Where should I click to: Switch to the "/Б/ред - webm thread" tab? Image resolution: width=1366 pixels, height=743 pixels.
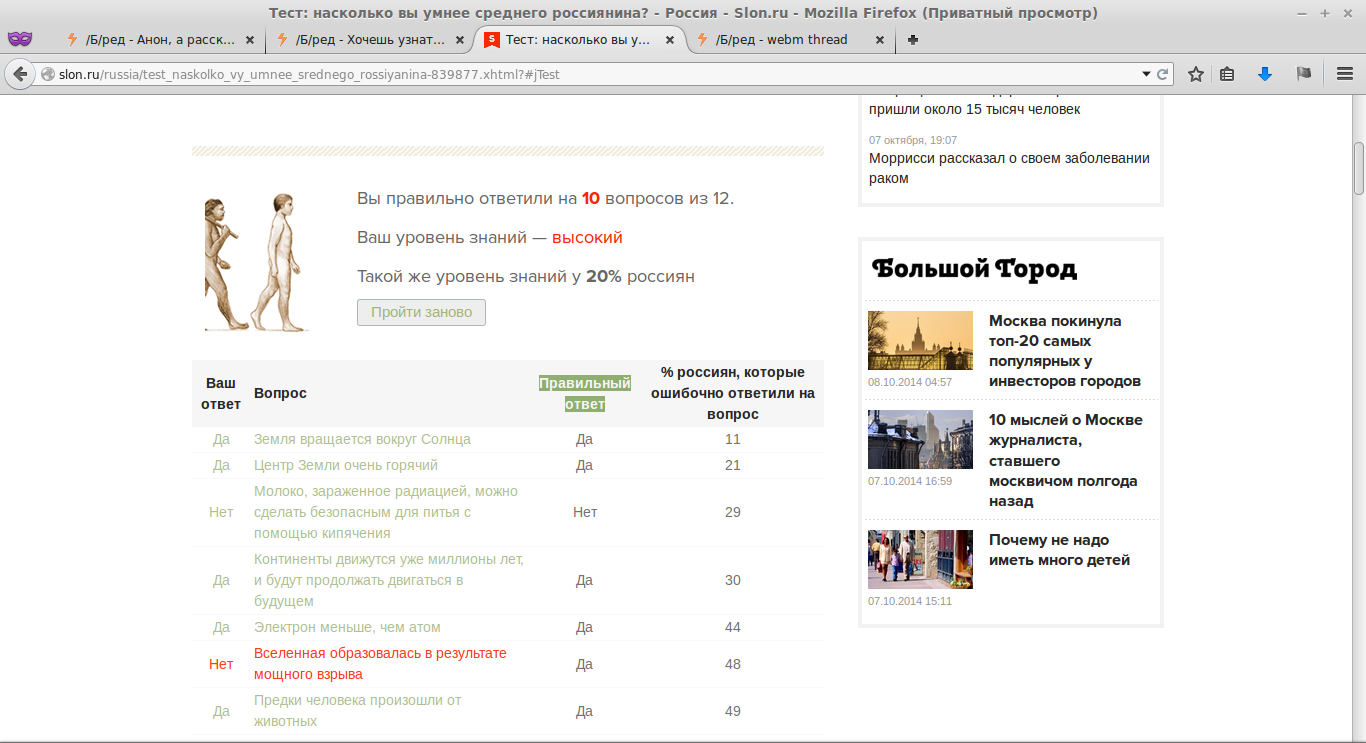click(782, 40)
